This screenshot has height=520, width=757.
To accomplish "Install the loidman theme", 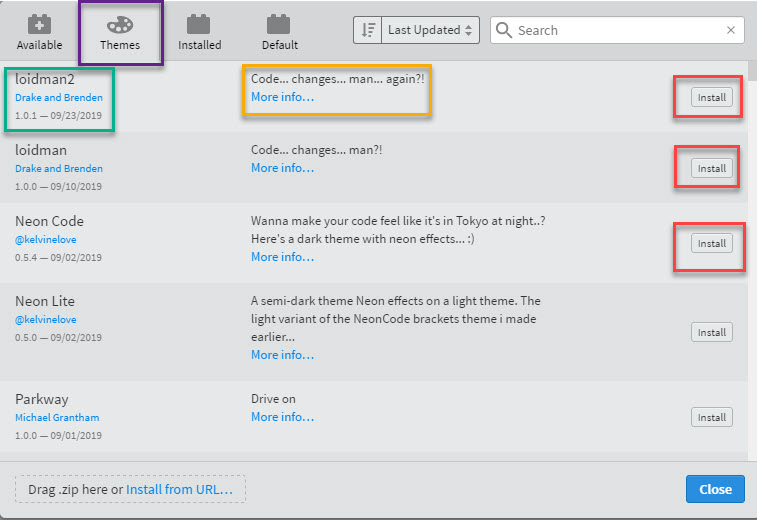I will [x=712, y=169].
